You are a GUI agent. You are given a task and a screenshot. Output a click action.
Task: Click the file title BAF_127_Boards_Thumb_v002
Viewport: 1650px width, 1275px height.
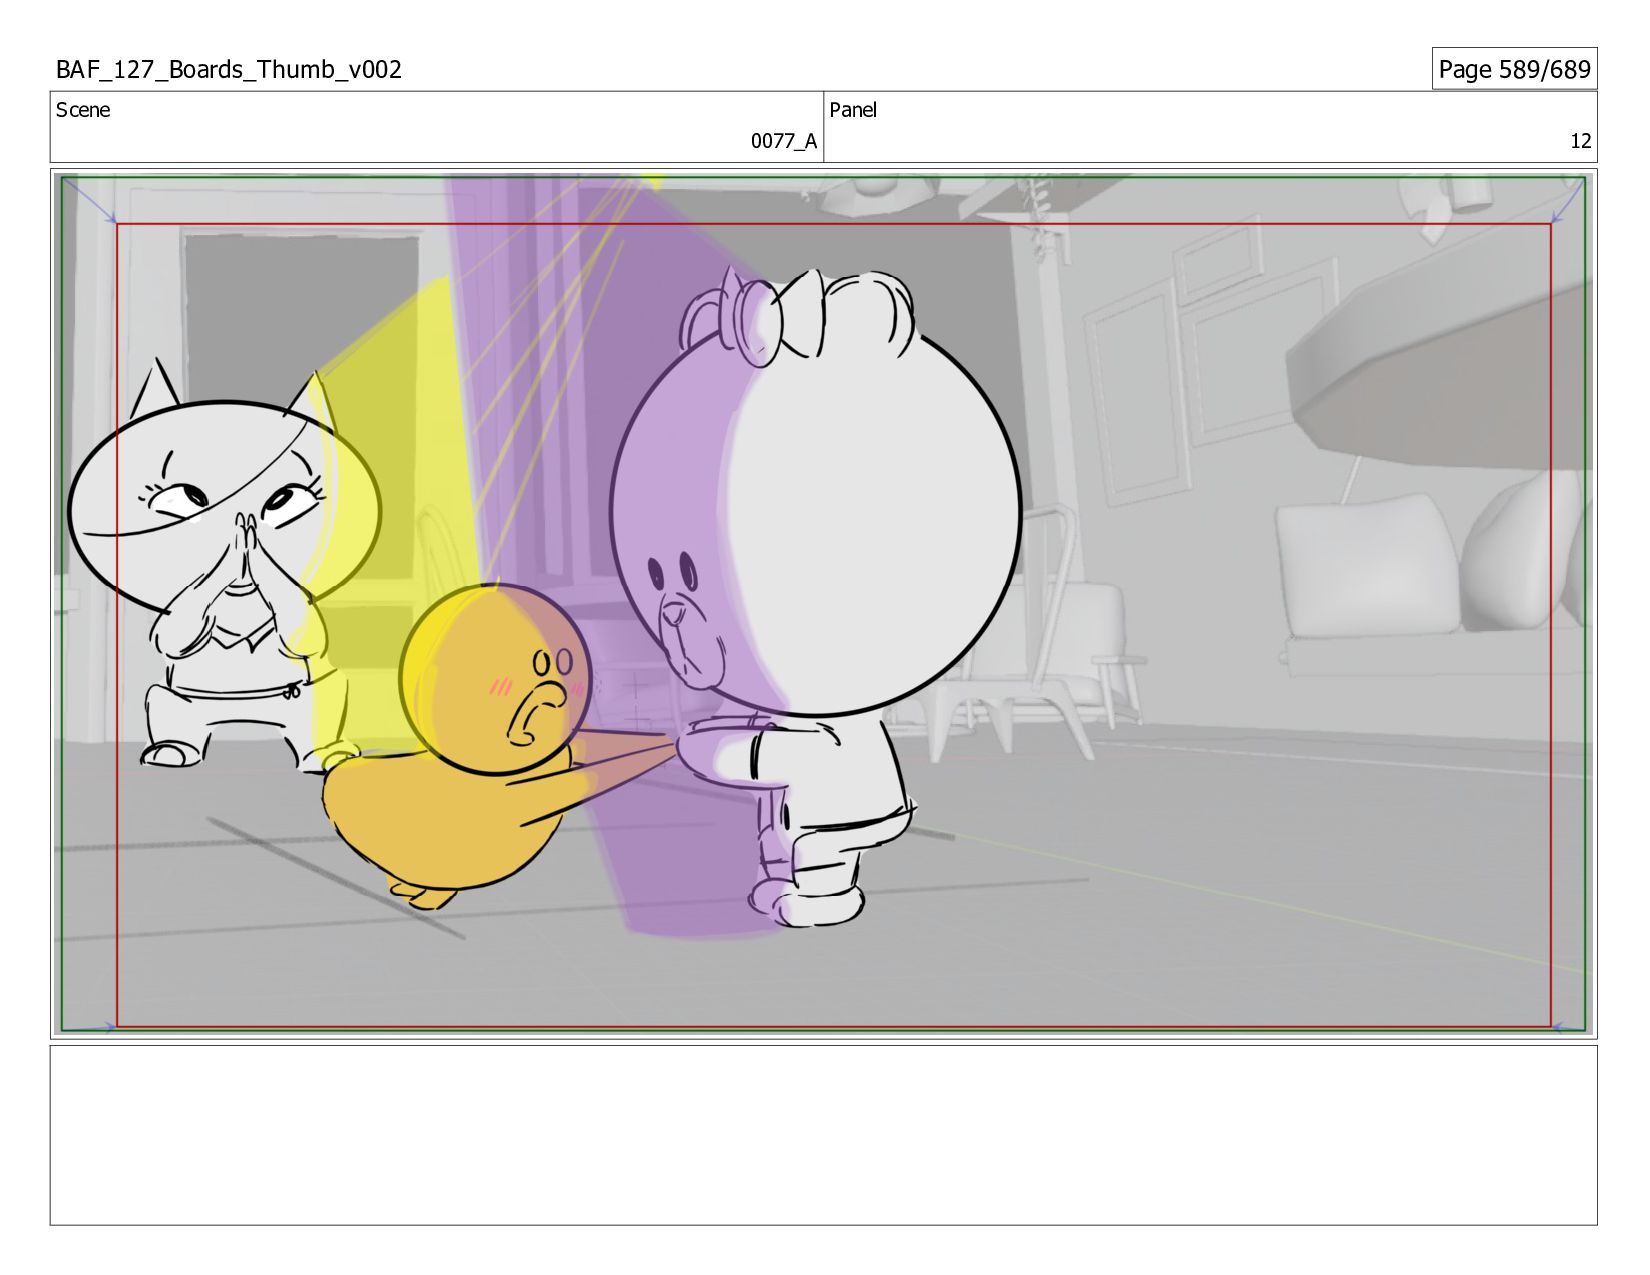(229, 70)
